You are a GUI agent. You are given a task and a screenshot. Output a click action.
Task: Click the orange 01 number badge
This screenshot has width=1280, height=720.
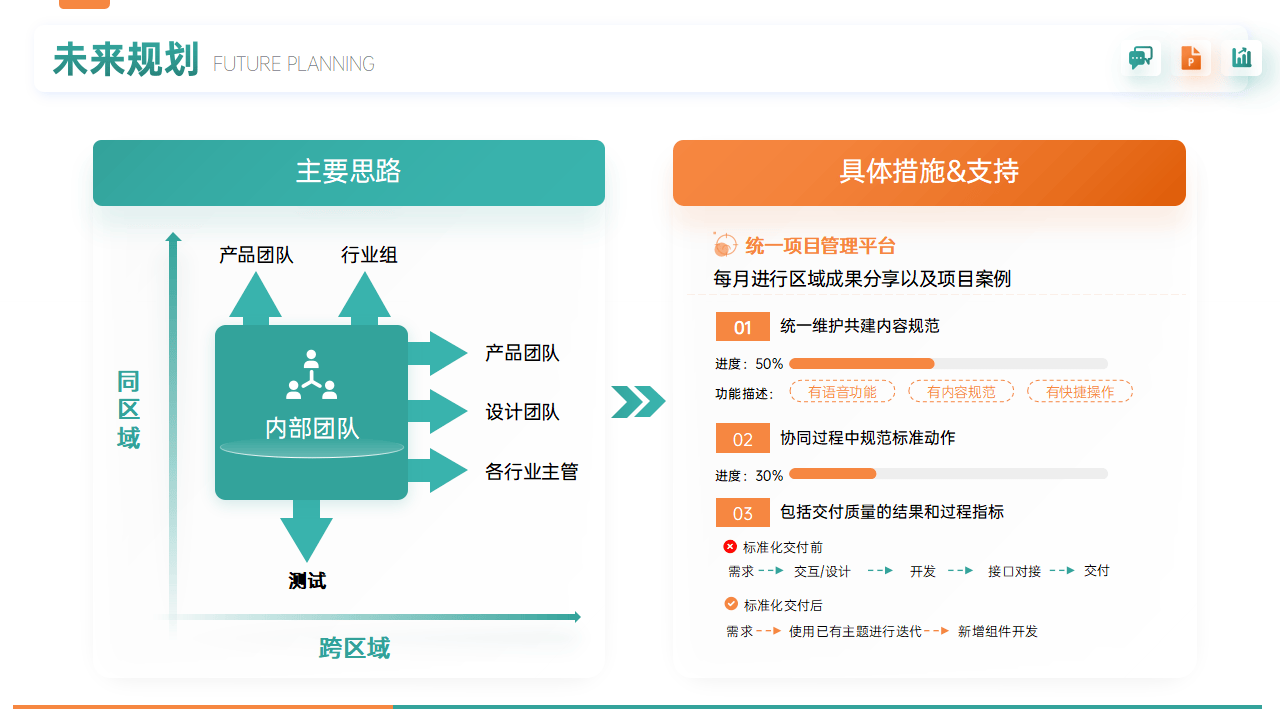742,327
